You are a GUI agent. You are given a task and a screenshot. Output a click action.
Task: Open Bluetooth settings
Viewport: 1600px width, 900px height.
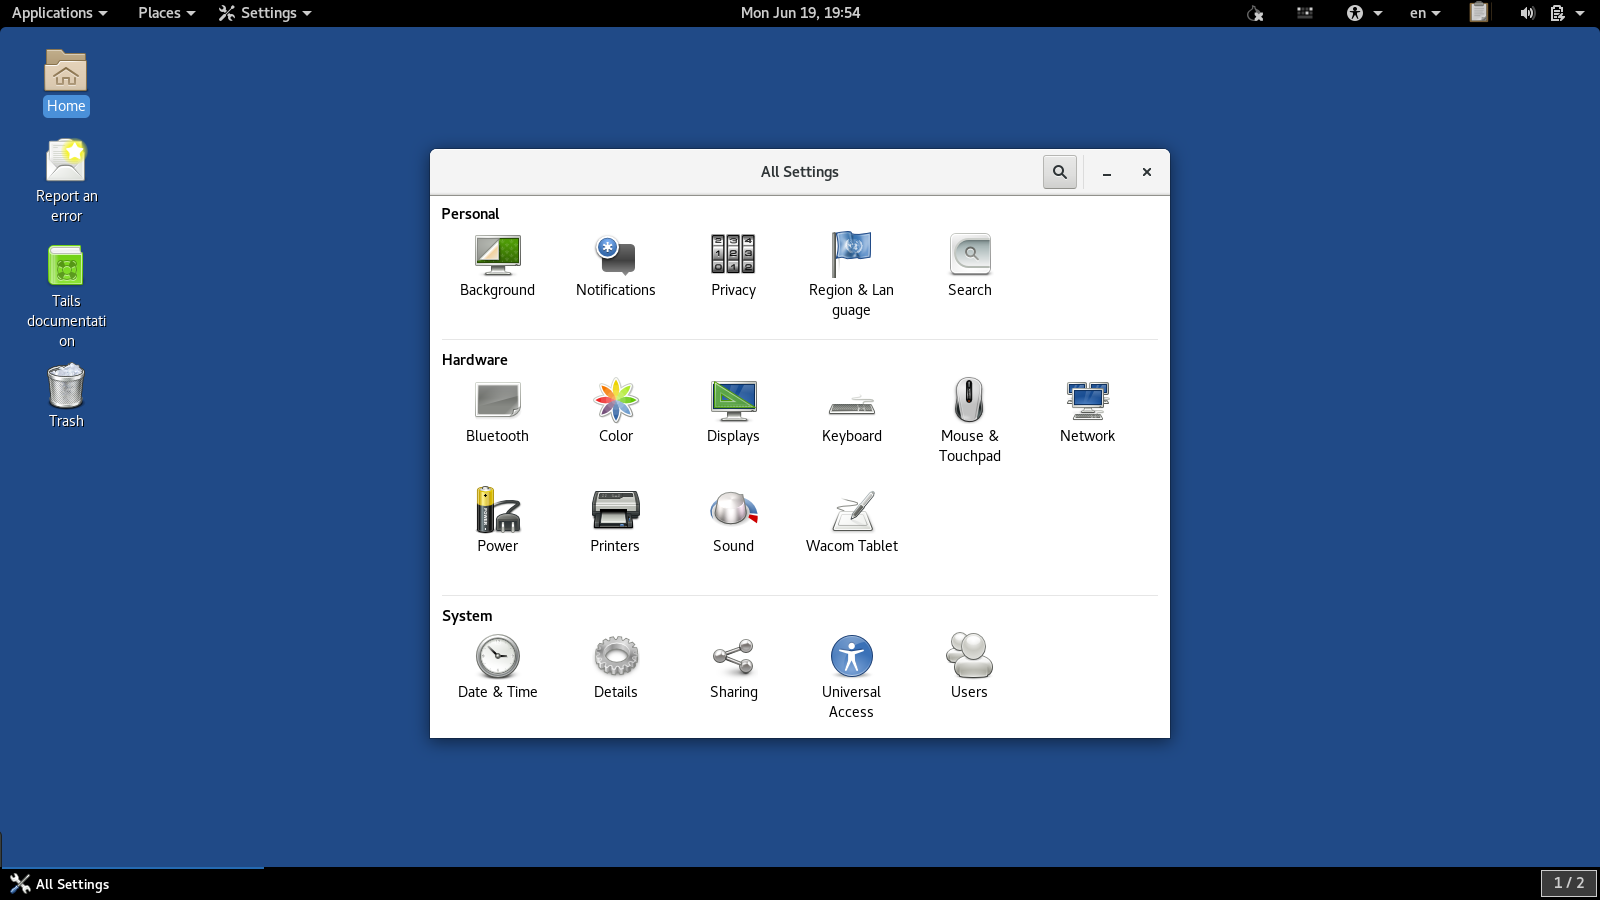click(497, 411)
